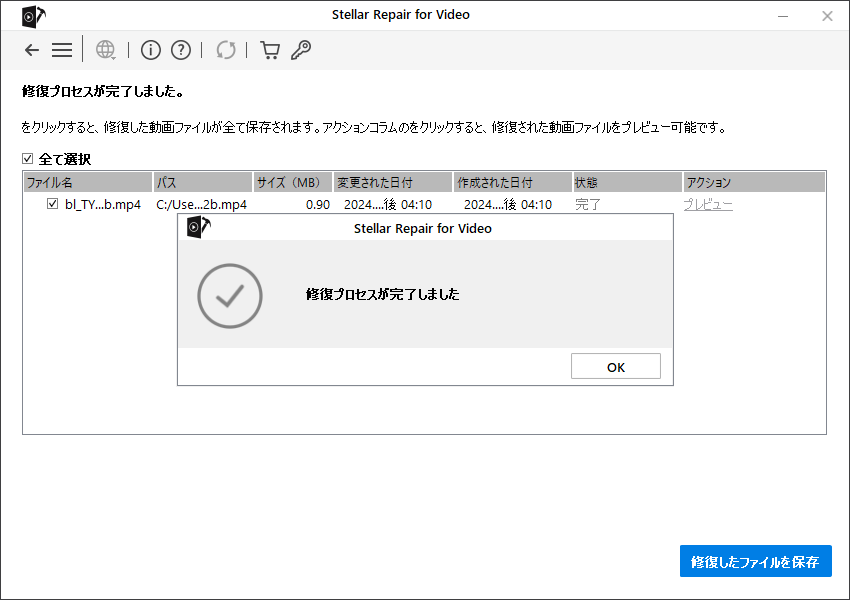
Task: Click the サイズ (MB) column header
Action: [x=293, y=182]
